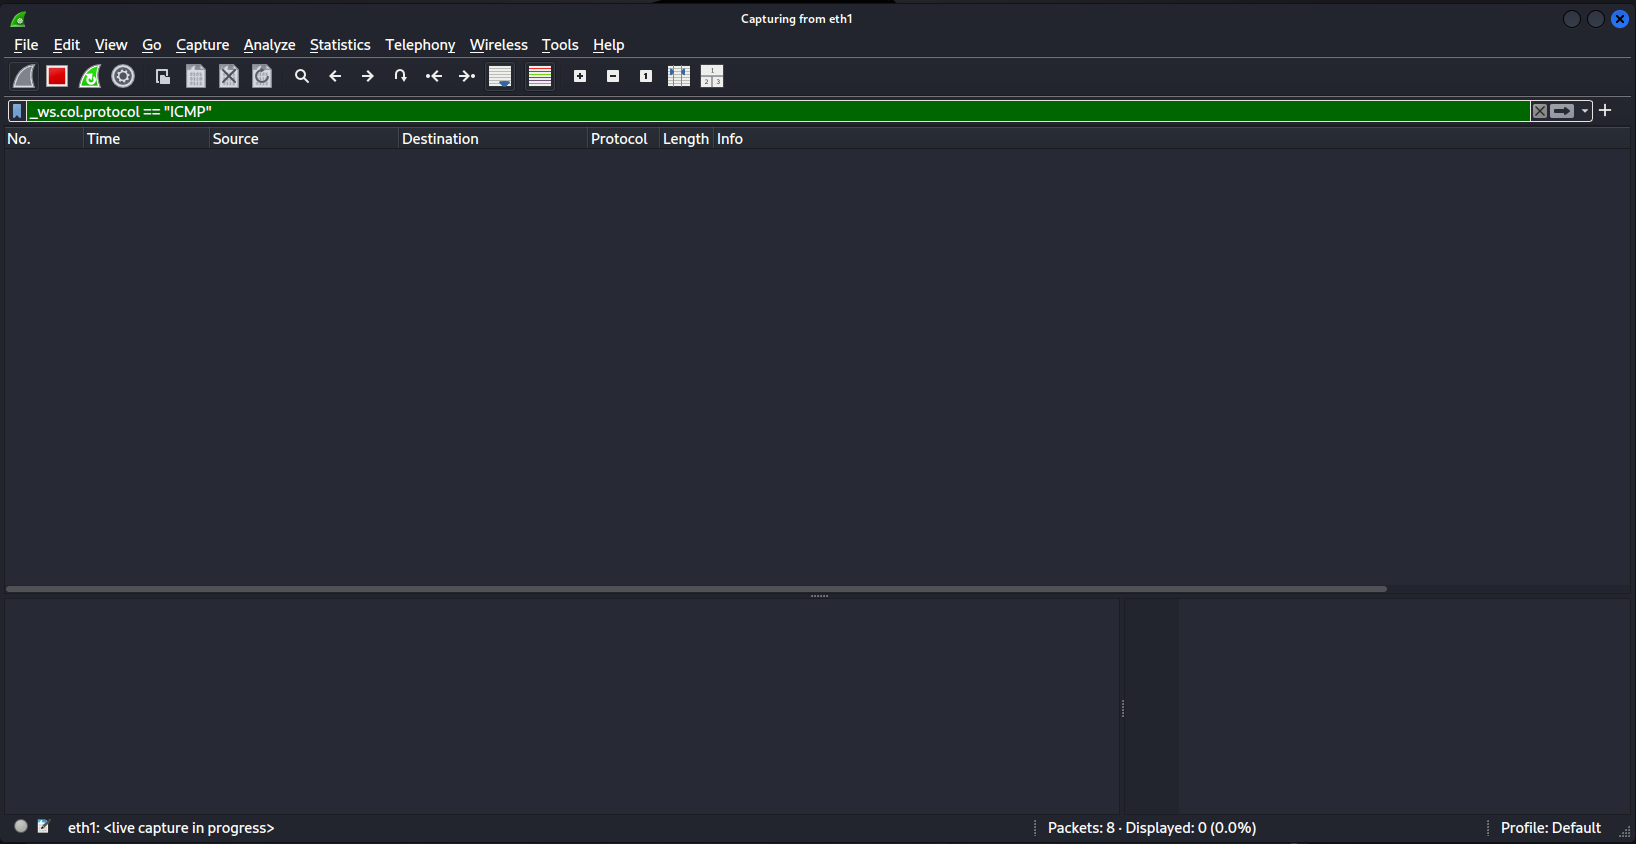
Task: Reset packet text to normal size
Action: point(646,76)
